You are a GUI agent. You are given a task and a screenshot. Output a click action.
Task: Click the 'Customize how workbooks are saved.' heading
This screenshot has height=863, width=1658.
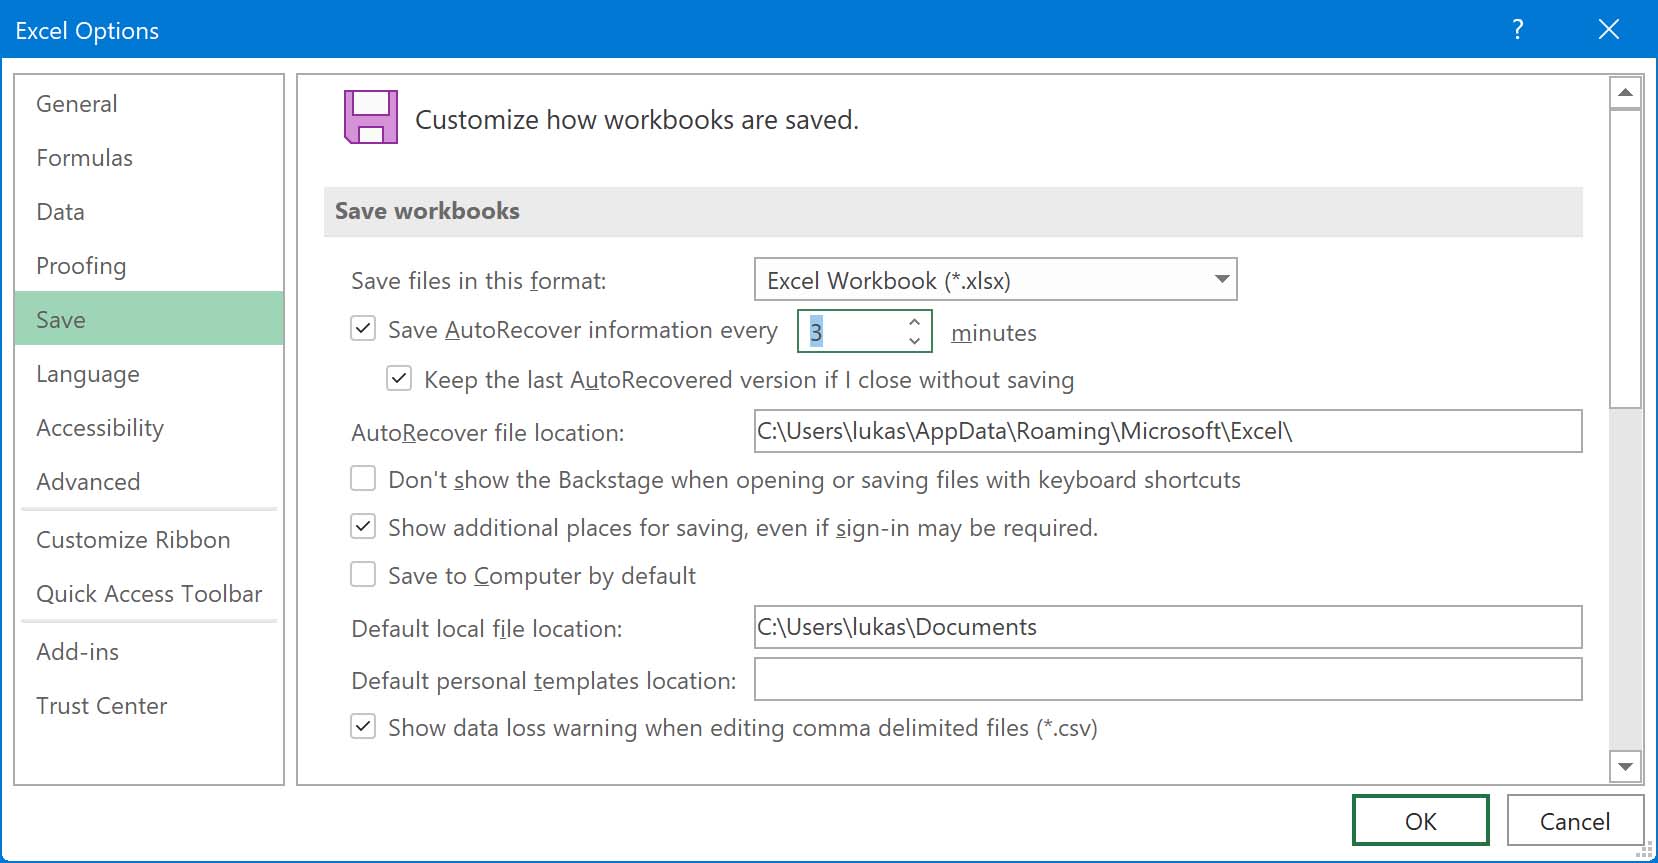637,120
